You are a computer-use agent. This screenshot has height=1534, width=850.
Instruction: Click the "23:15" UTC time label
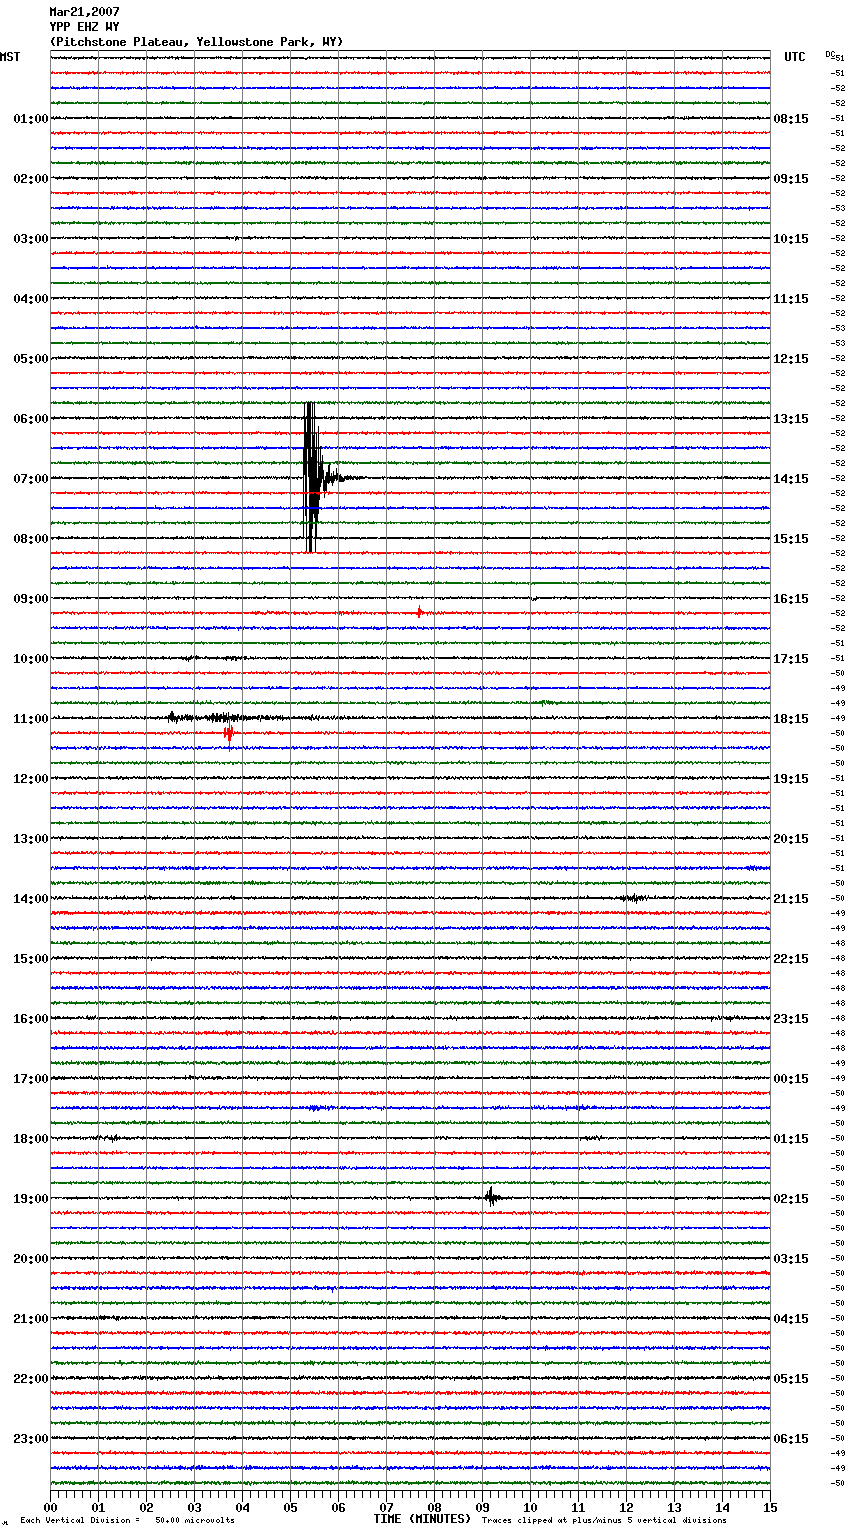pyautogui.click(x=791, y=1019)
